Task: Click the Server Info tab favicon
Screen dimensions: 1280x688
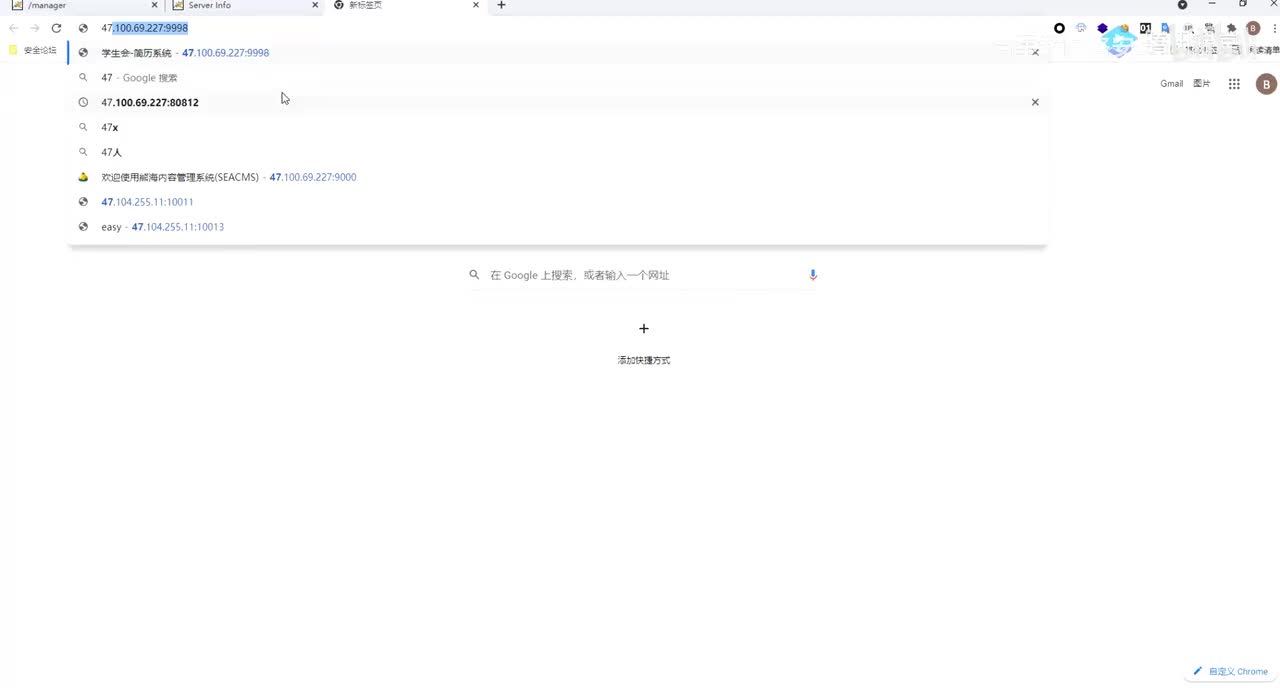Action: (178, 5)
